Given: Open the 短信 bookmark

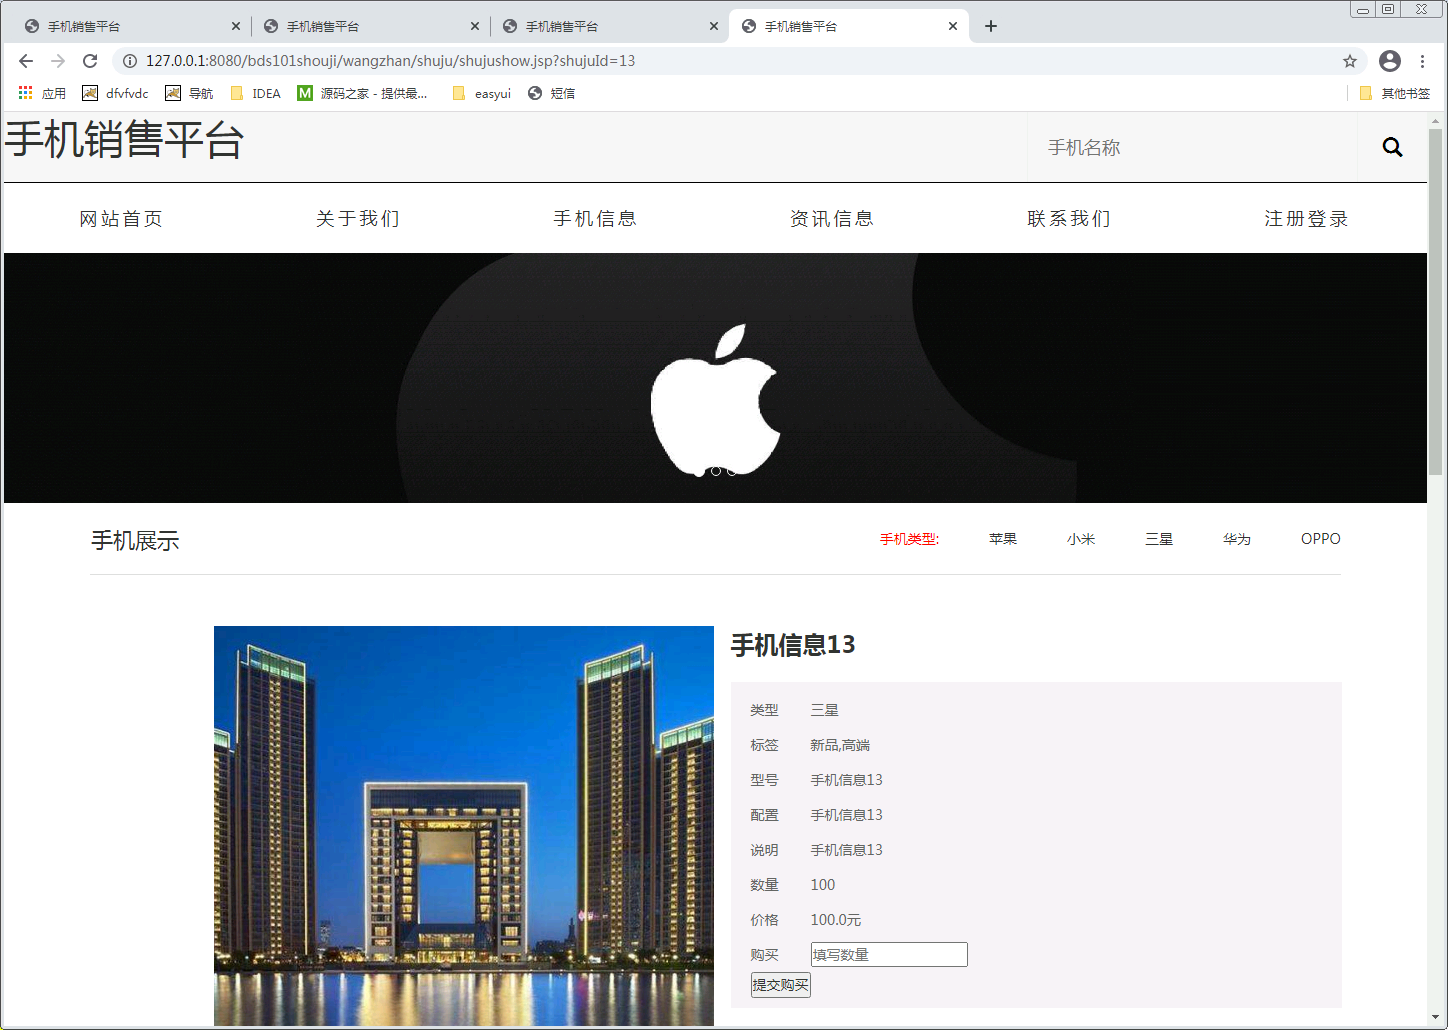Looking at the screenshot, I should point(551,93).
